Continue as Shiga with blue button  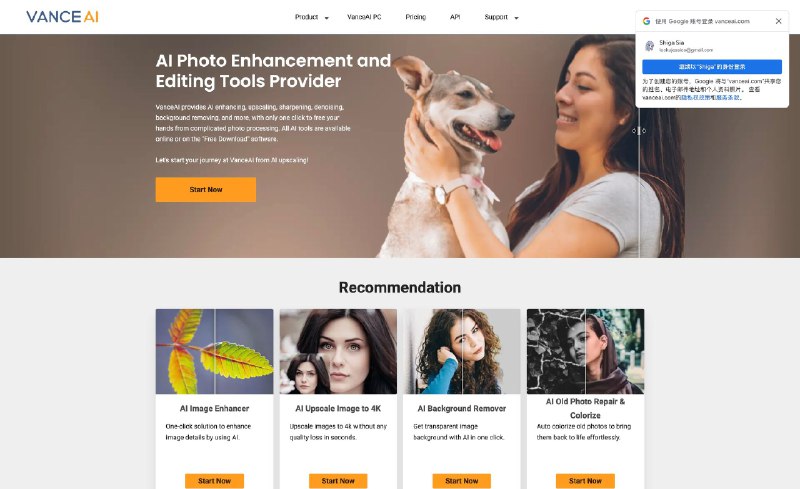point(712,67)
